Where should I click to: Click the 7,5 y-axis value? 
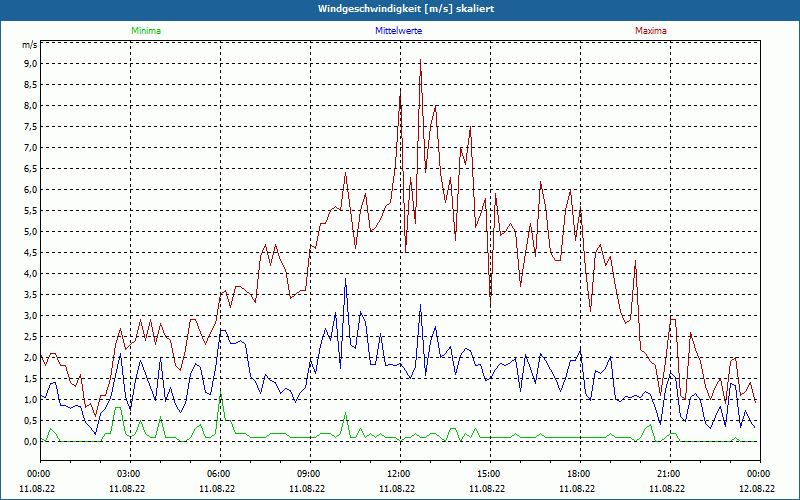tap(30, 127)
